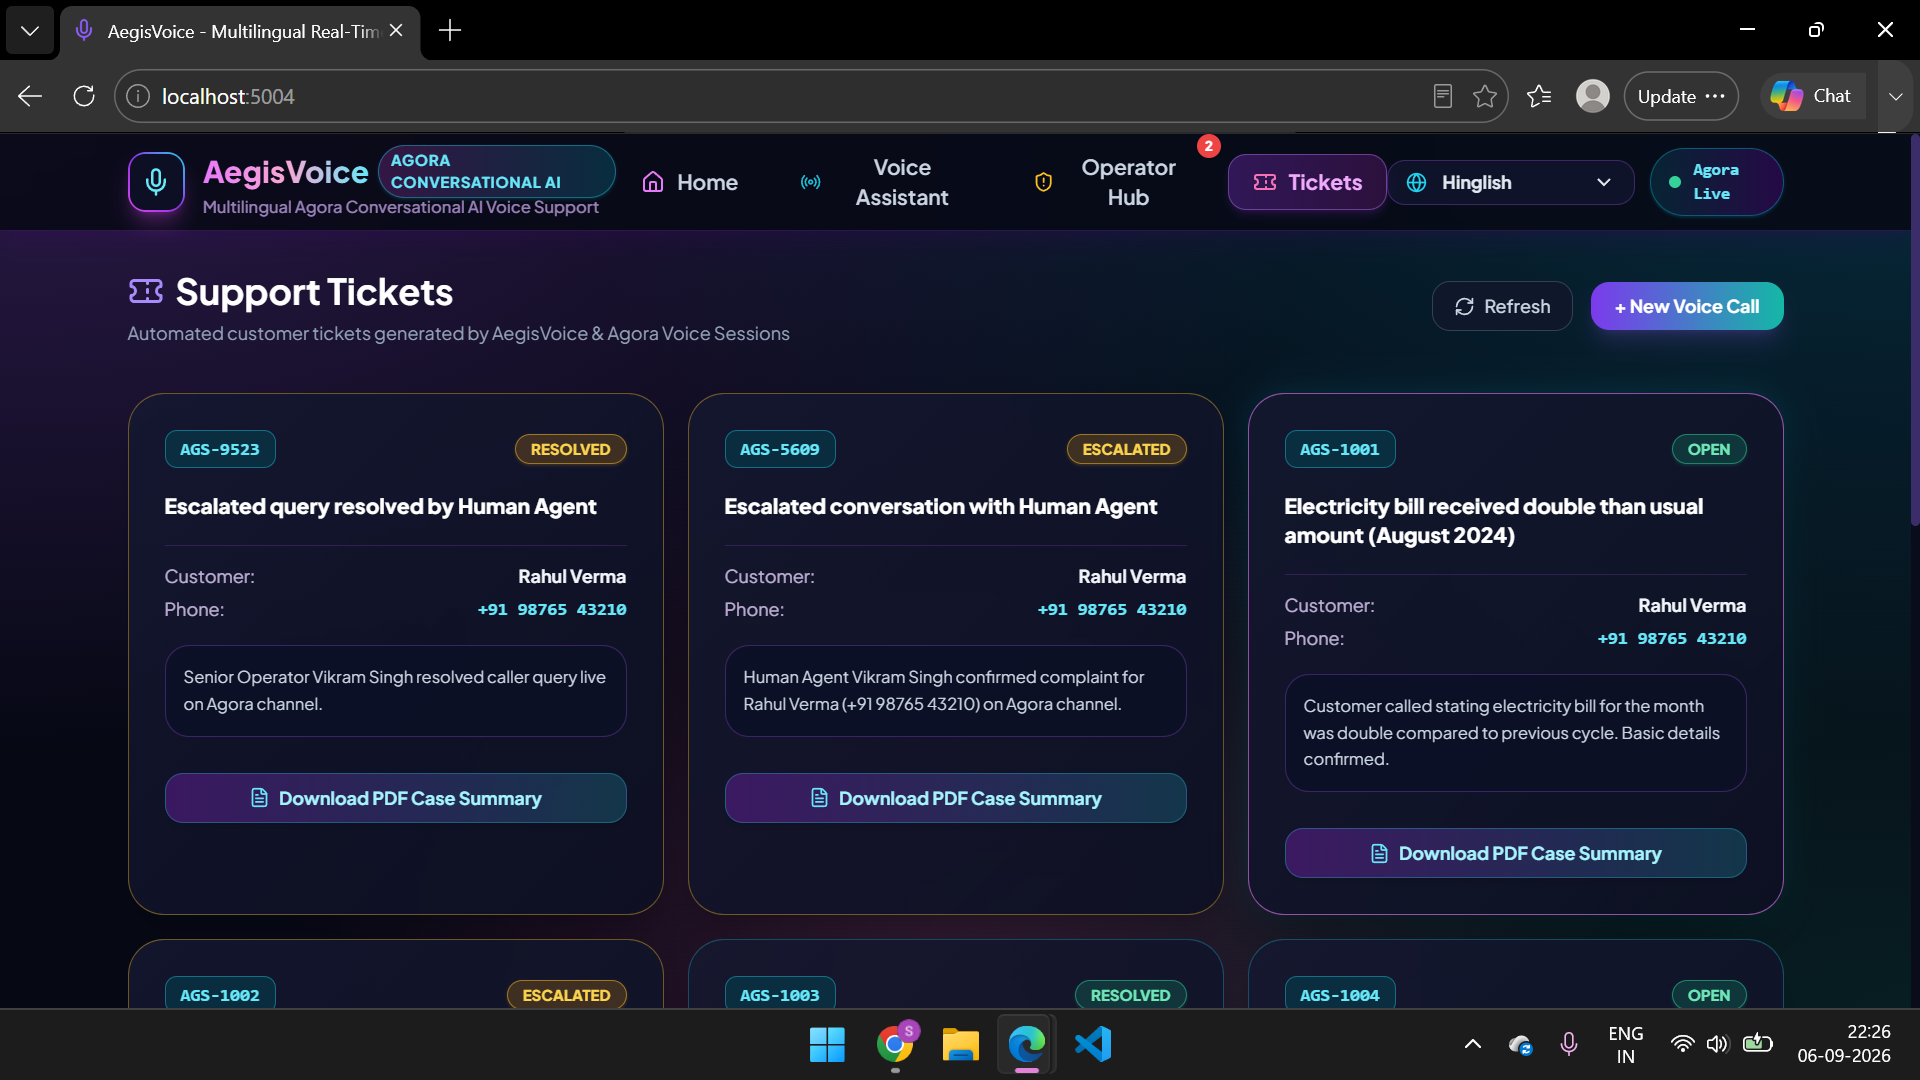The height and width of the screenshot is (1080, 1920).
Task: Download PDF Case Summary for AGS-5609
Action: point(956,798)
